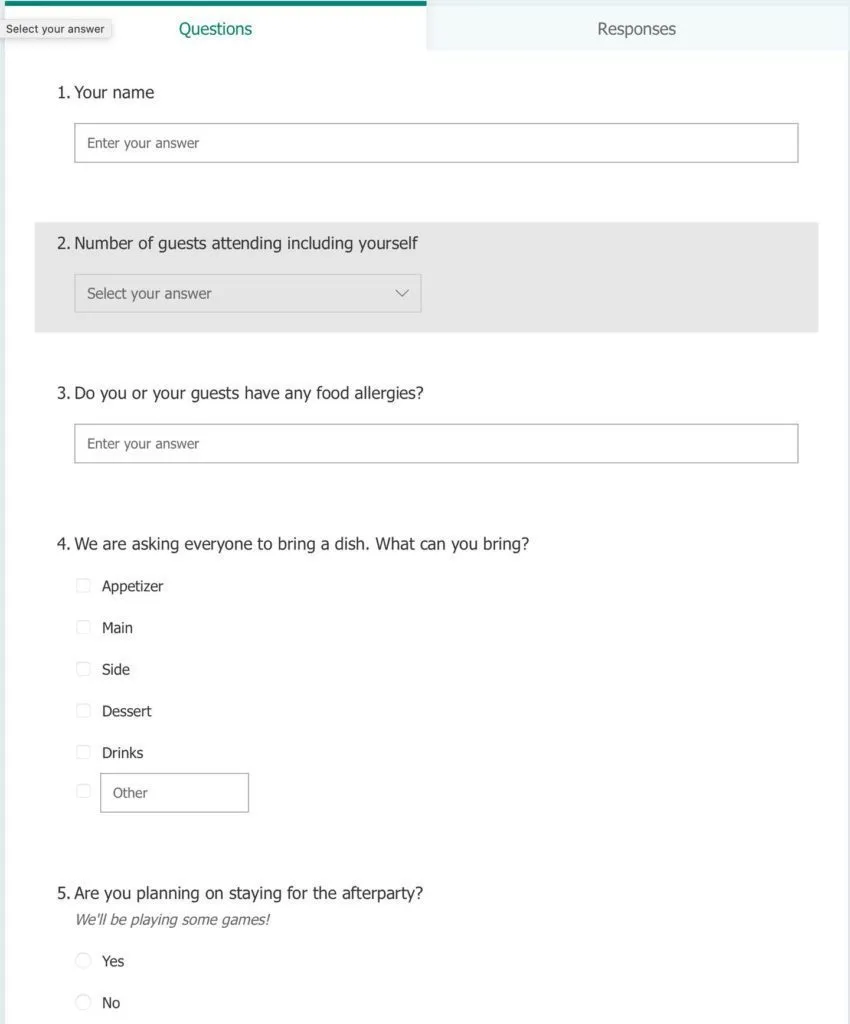Viewport: 850px width, 1024px height.
Task: Switch to the Questions tab
Action: pos(215,29)
